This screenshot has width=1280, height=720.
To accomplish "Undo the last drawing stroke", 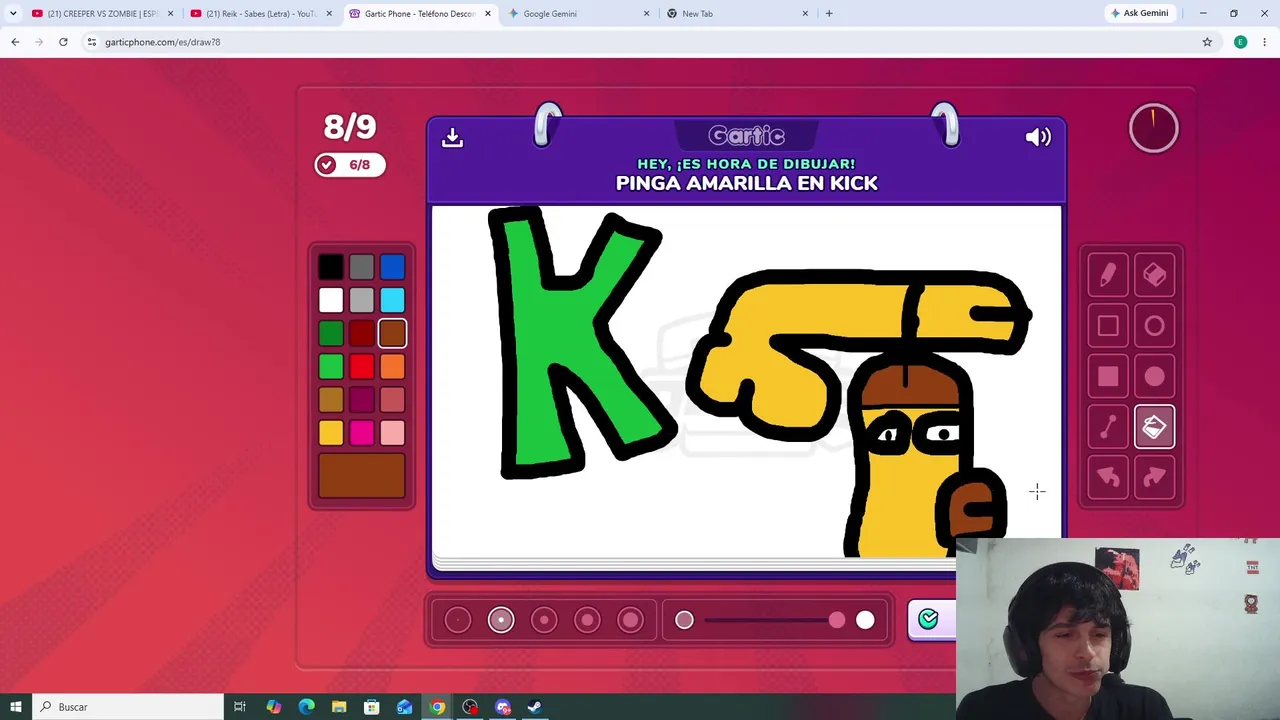I will click(x=1108, y=478).
